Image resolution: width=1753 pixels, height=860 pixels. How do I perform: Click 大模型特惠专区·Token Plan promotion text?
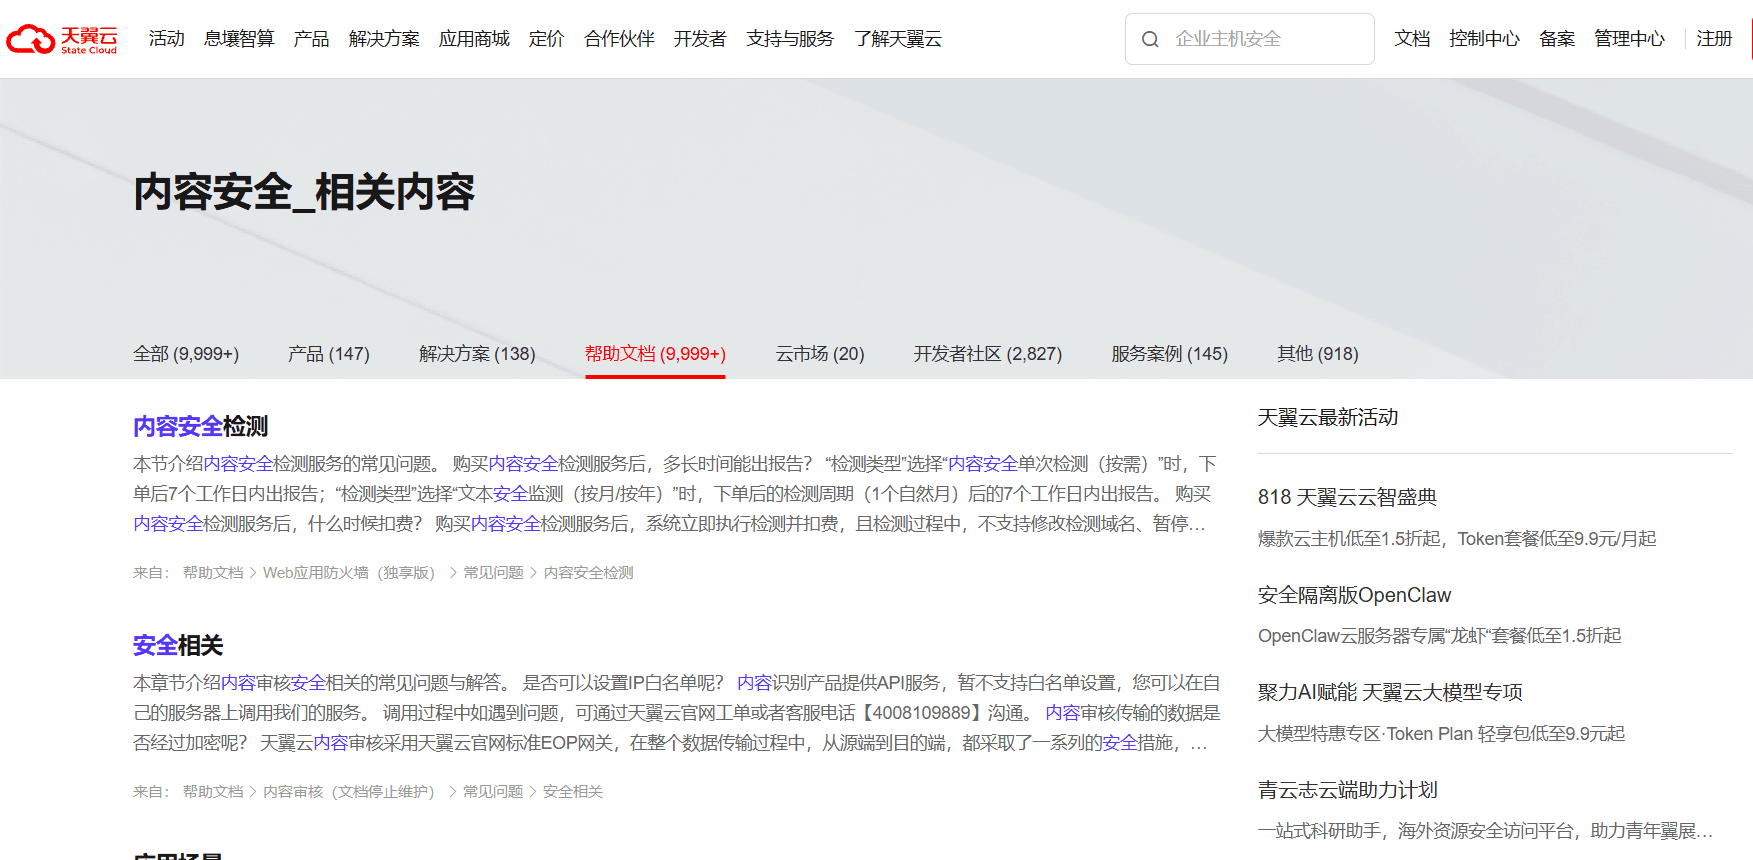(x=1441, y=734)
